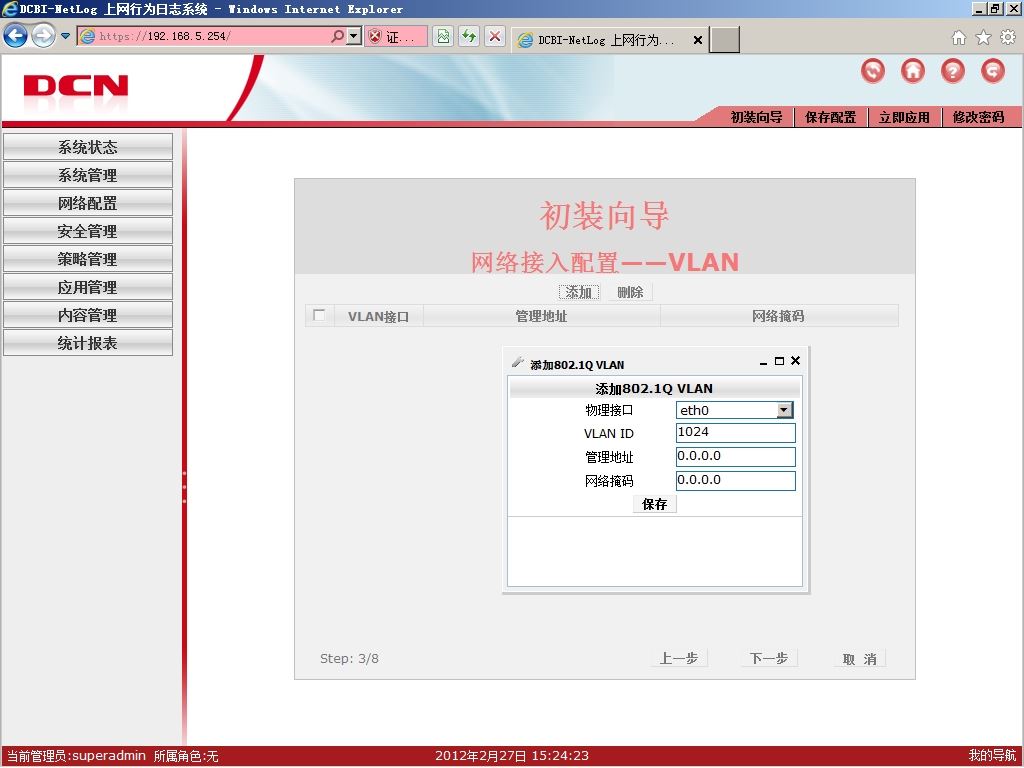Open the 初装向导 tab
Screen dimensions: 1024x768
(756, 118)
